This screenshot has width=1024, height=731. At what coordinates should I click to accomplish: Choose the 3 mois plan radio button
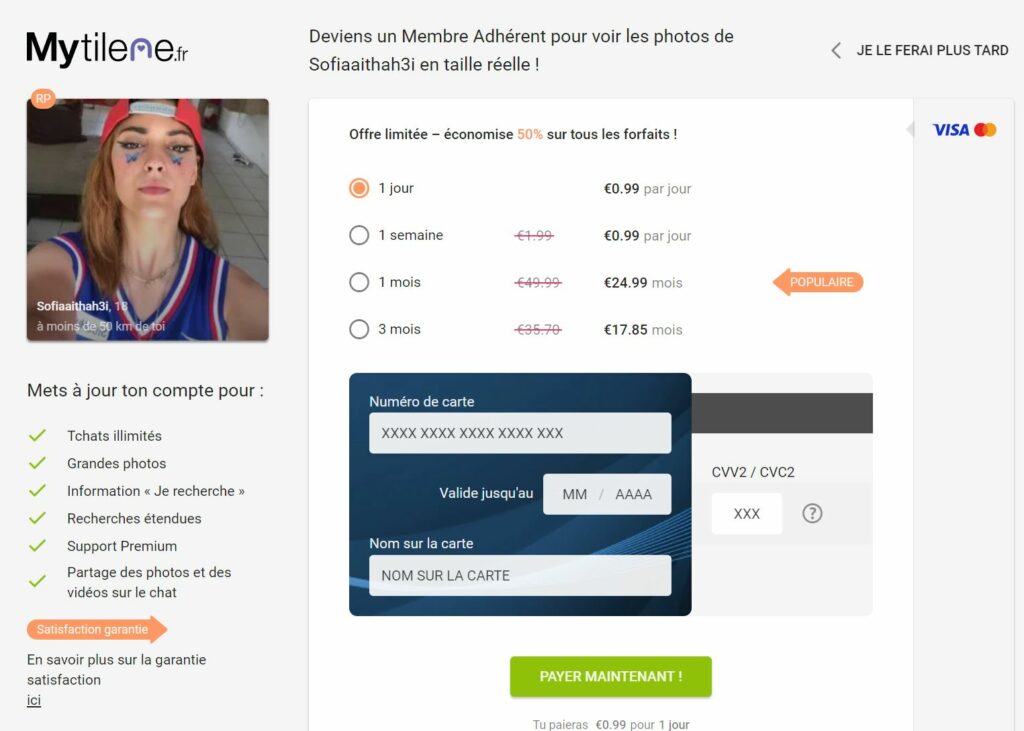coord(359,329)
